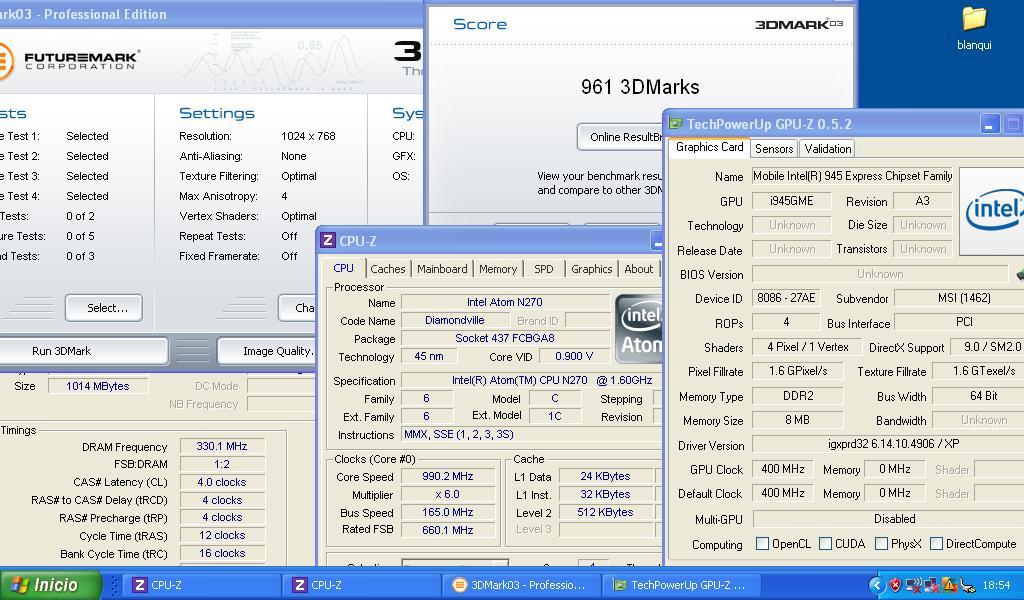The height and width of the screenshot is (600, 1024).
Task: Click the i945GME GPU field
Action: pos(792,201)
